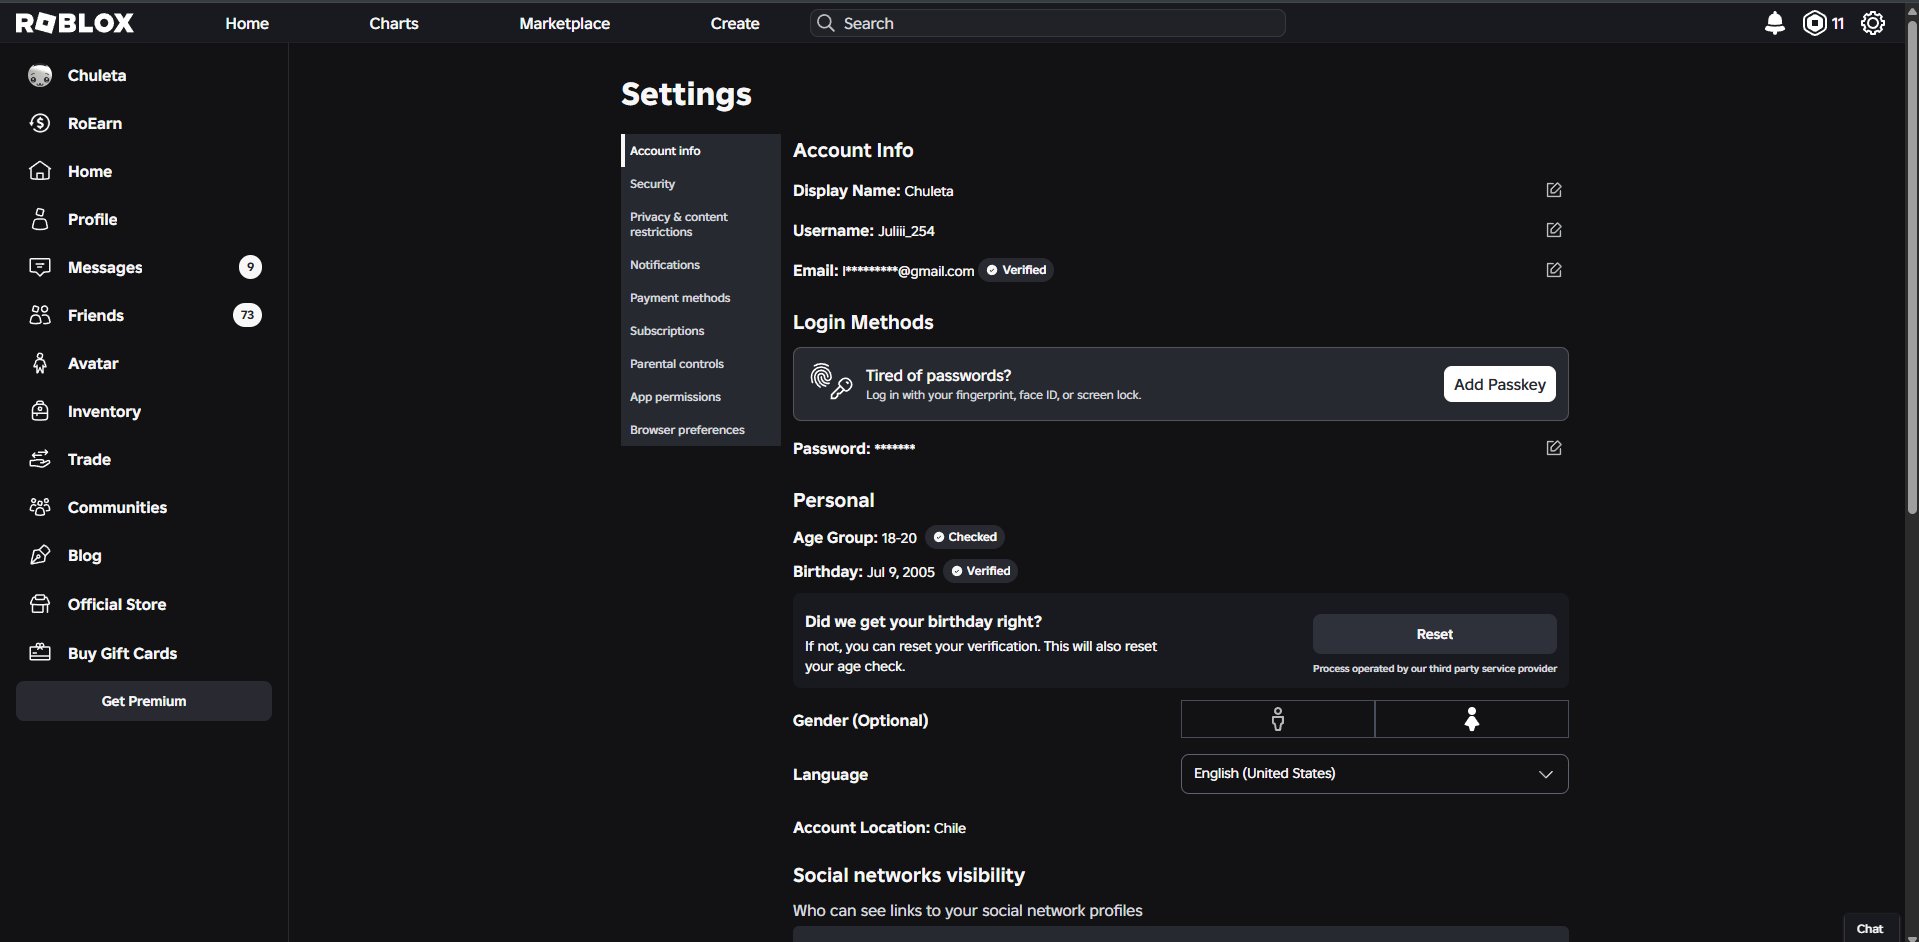The width and height of the screenshot is (1919, 942).
Task: Open the RoEarn sidebar link
Action: click(x=95, y=124)
